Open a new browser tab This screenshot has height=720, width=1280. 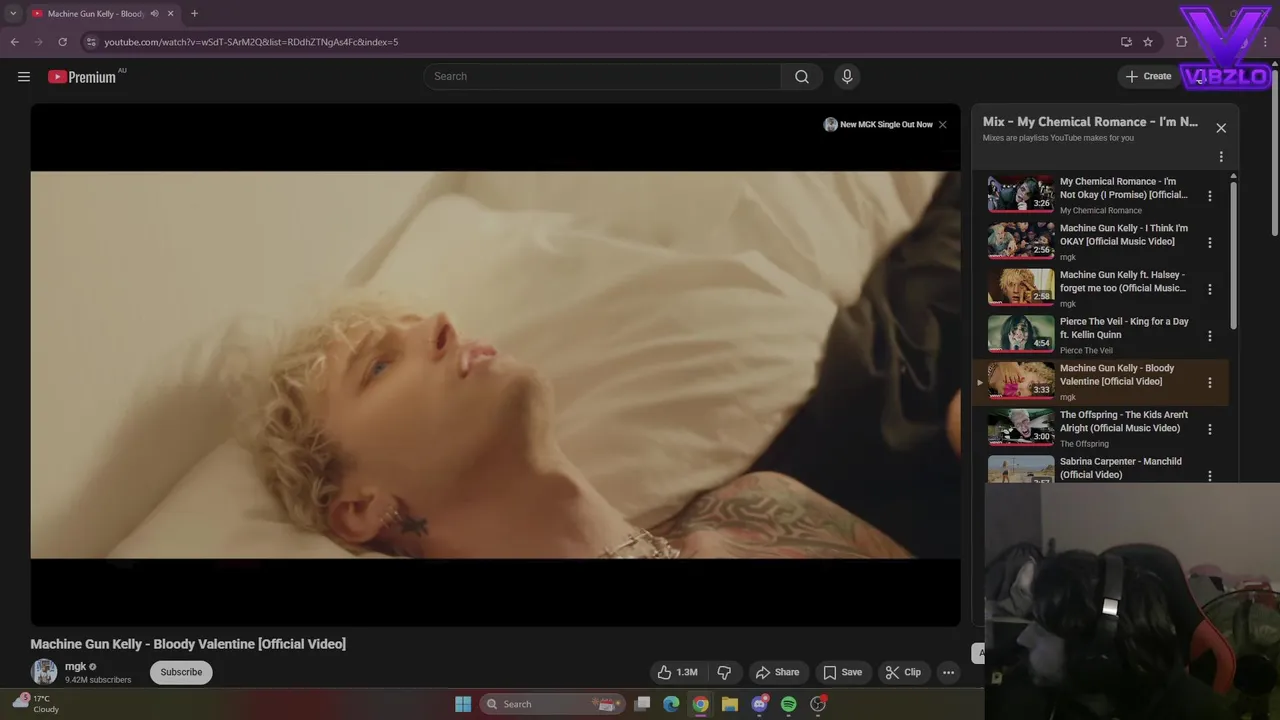pyautogui.click(x=194, y=14)
